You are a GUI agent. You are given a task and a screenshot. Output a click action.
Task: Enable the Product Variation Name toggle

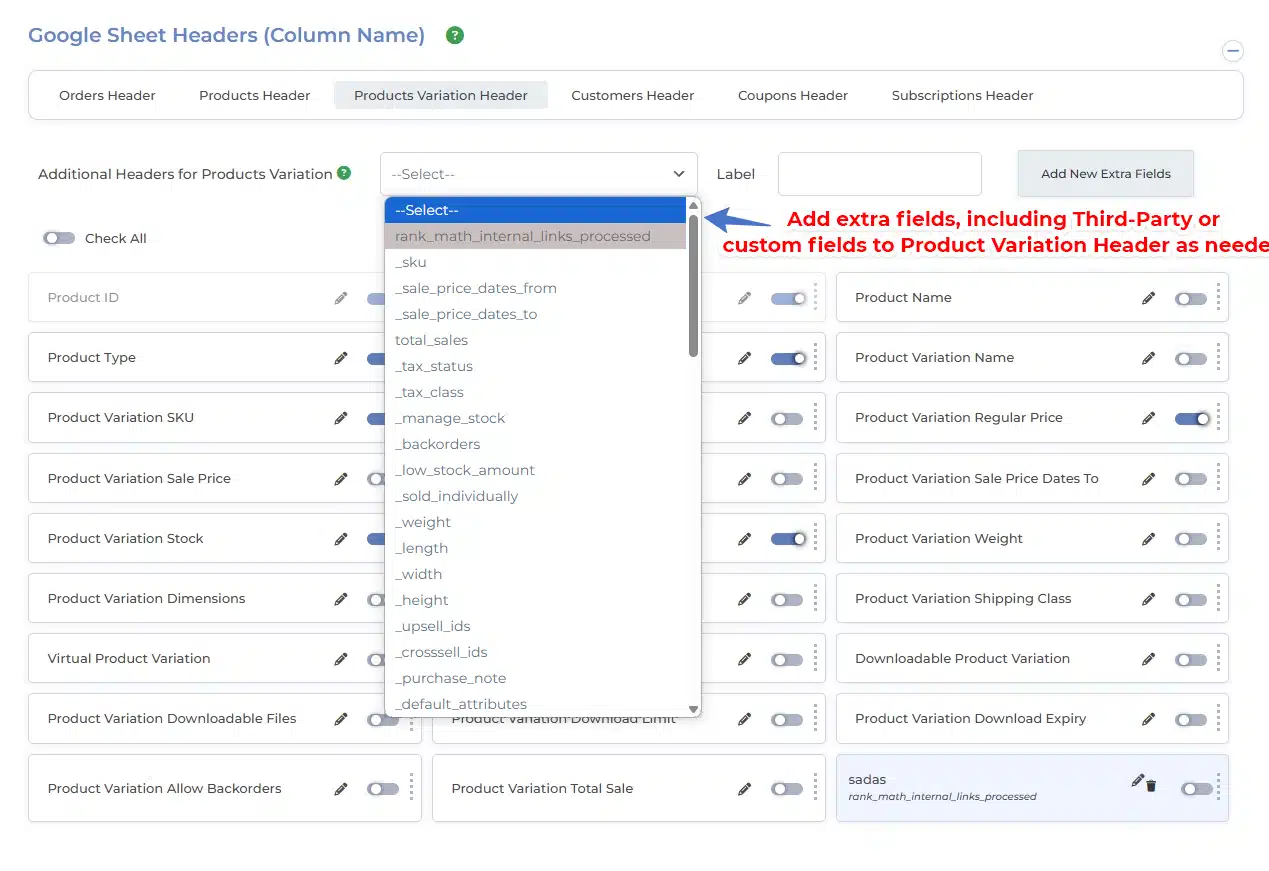[x=1190, y=358]
